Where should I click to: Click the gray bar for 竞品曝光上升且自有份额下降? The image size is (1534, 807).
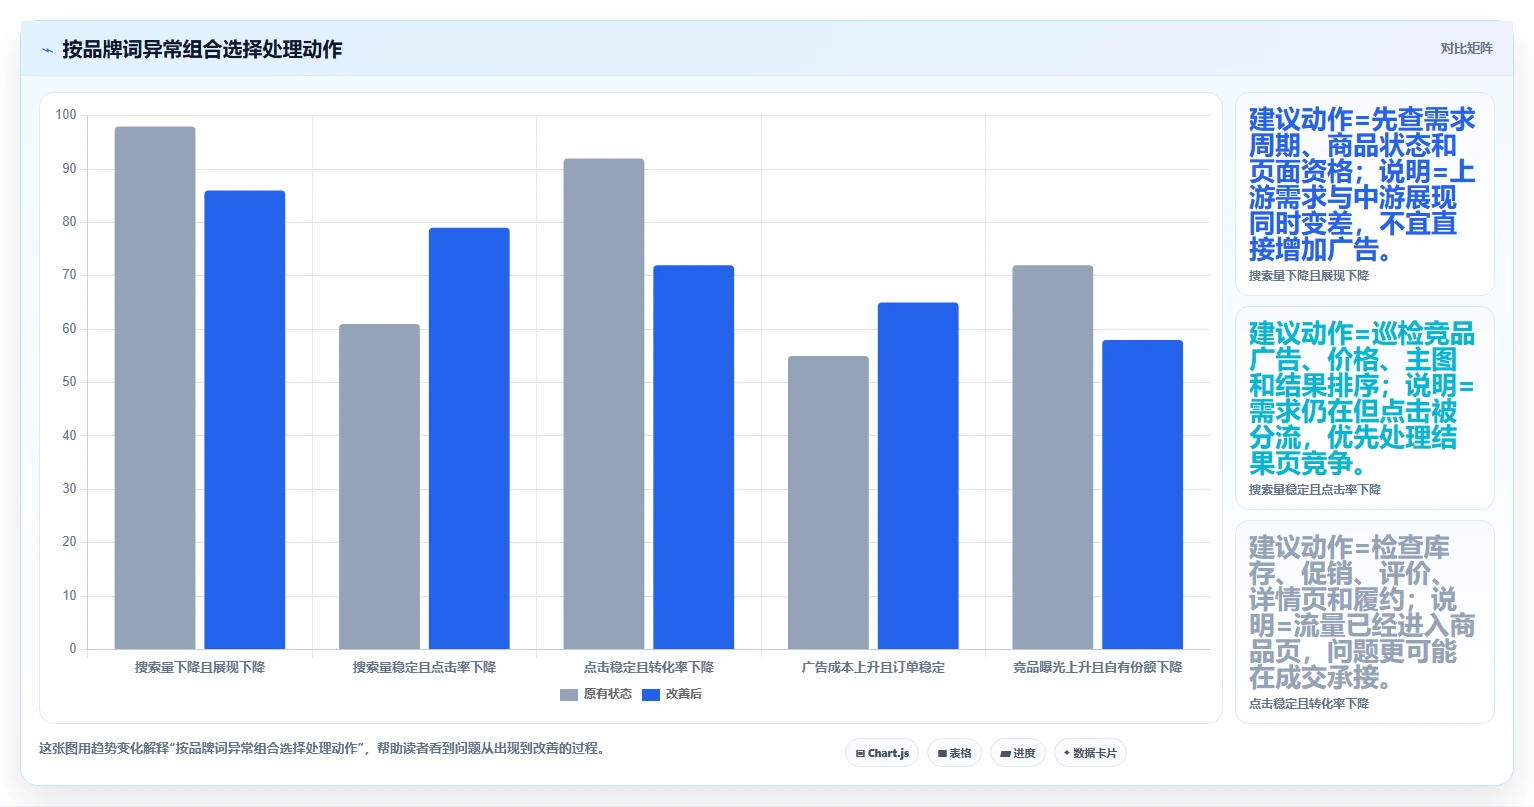1053,457
